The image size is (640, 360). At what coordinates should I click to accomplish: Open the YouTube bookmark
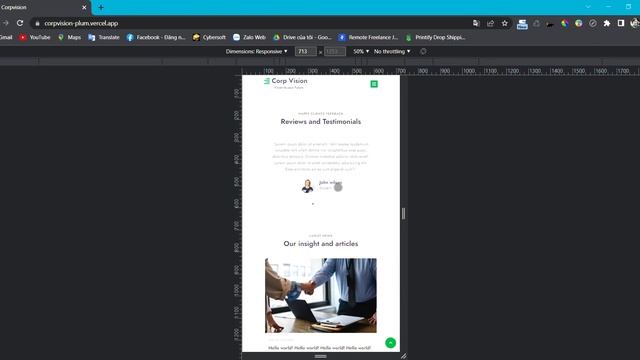tap(35, 37)
